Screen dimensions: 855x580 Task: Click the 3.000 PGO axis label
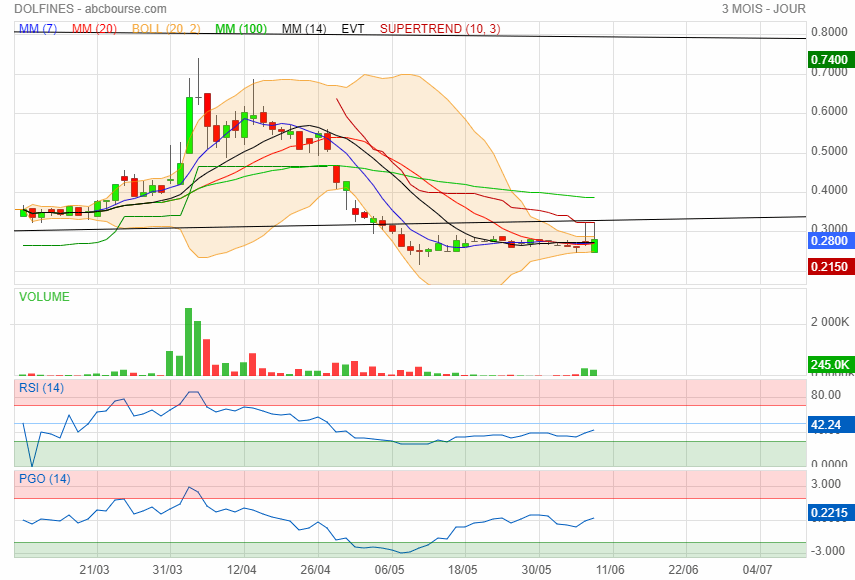pos(826,484)
